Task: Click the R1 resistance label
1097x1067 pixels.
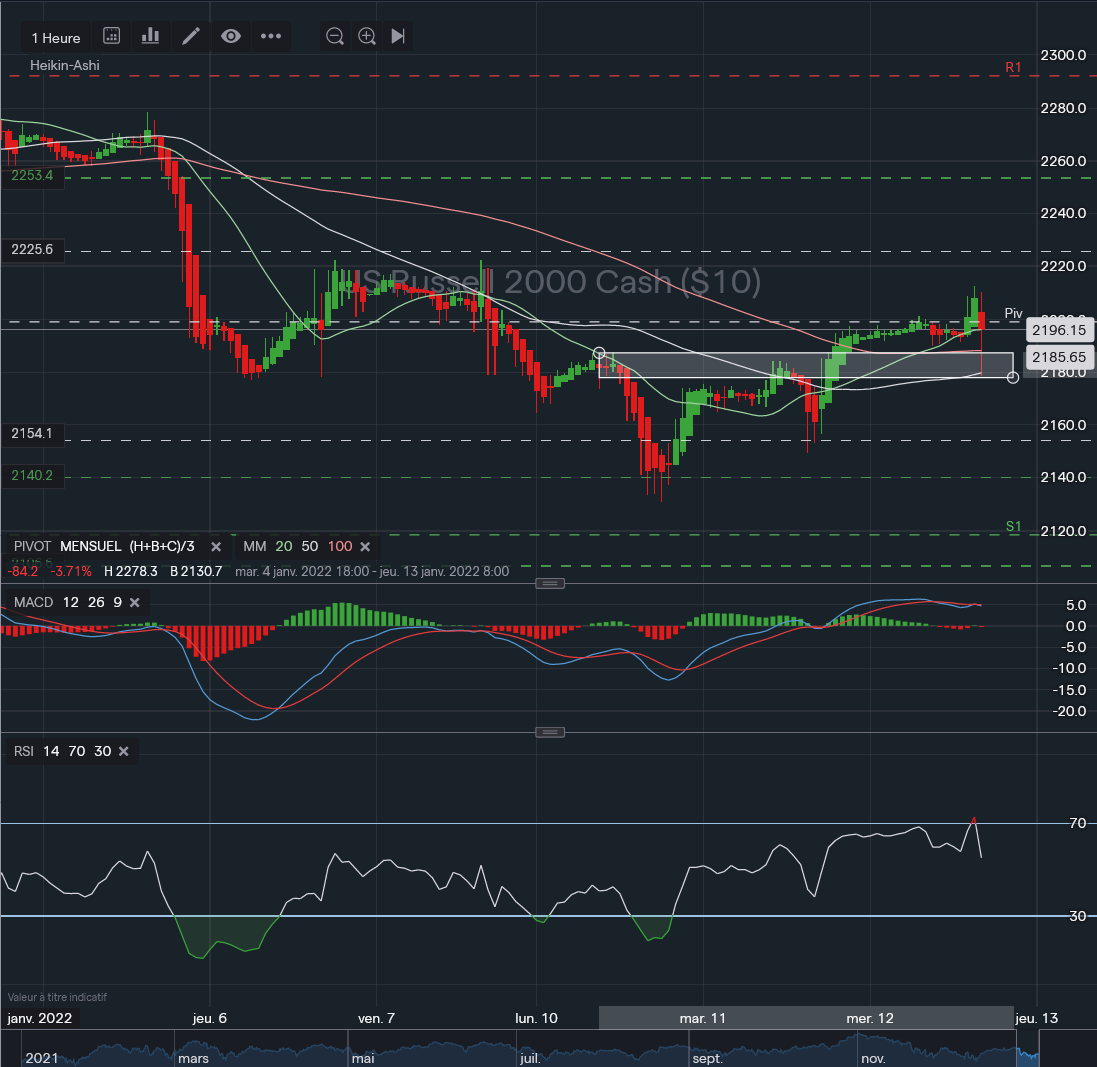Action: tap(1013, 67)
